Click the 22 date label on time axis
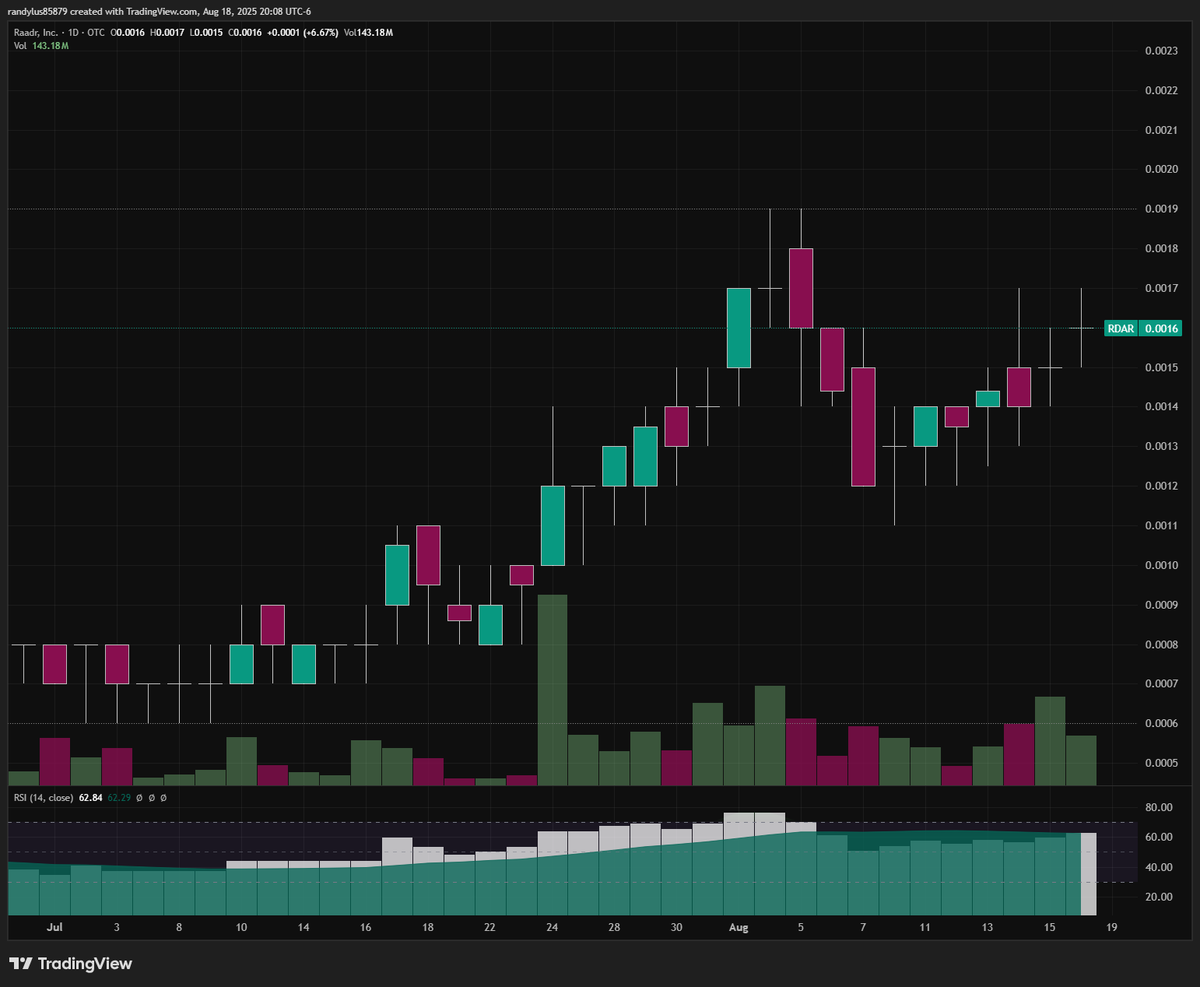 pos(490,928)
